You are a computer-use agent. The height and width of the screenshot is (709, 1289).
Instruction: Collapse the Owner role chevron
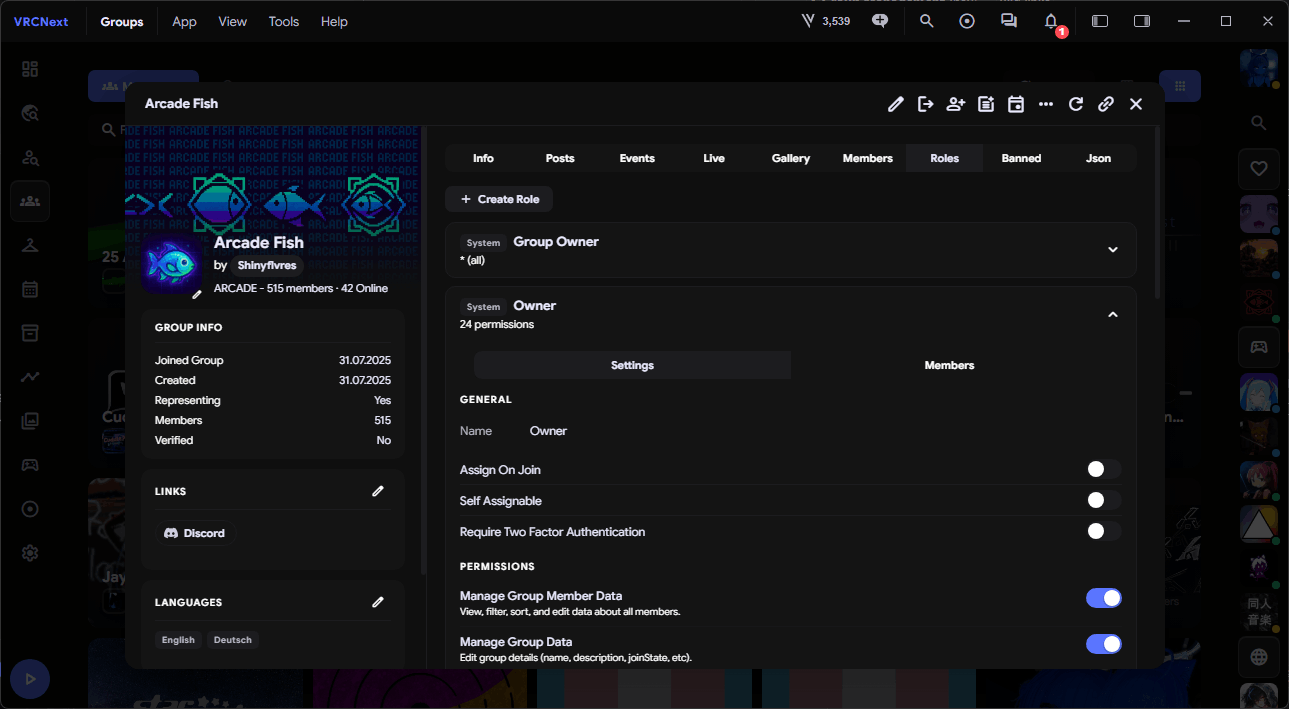(1113, 314)
